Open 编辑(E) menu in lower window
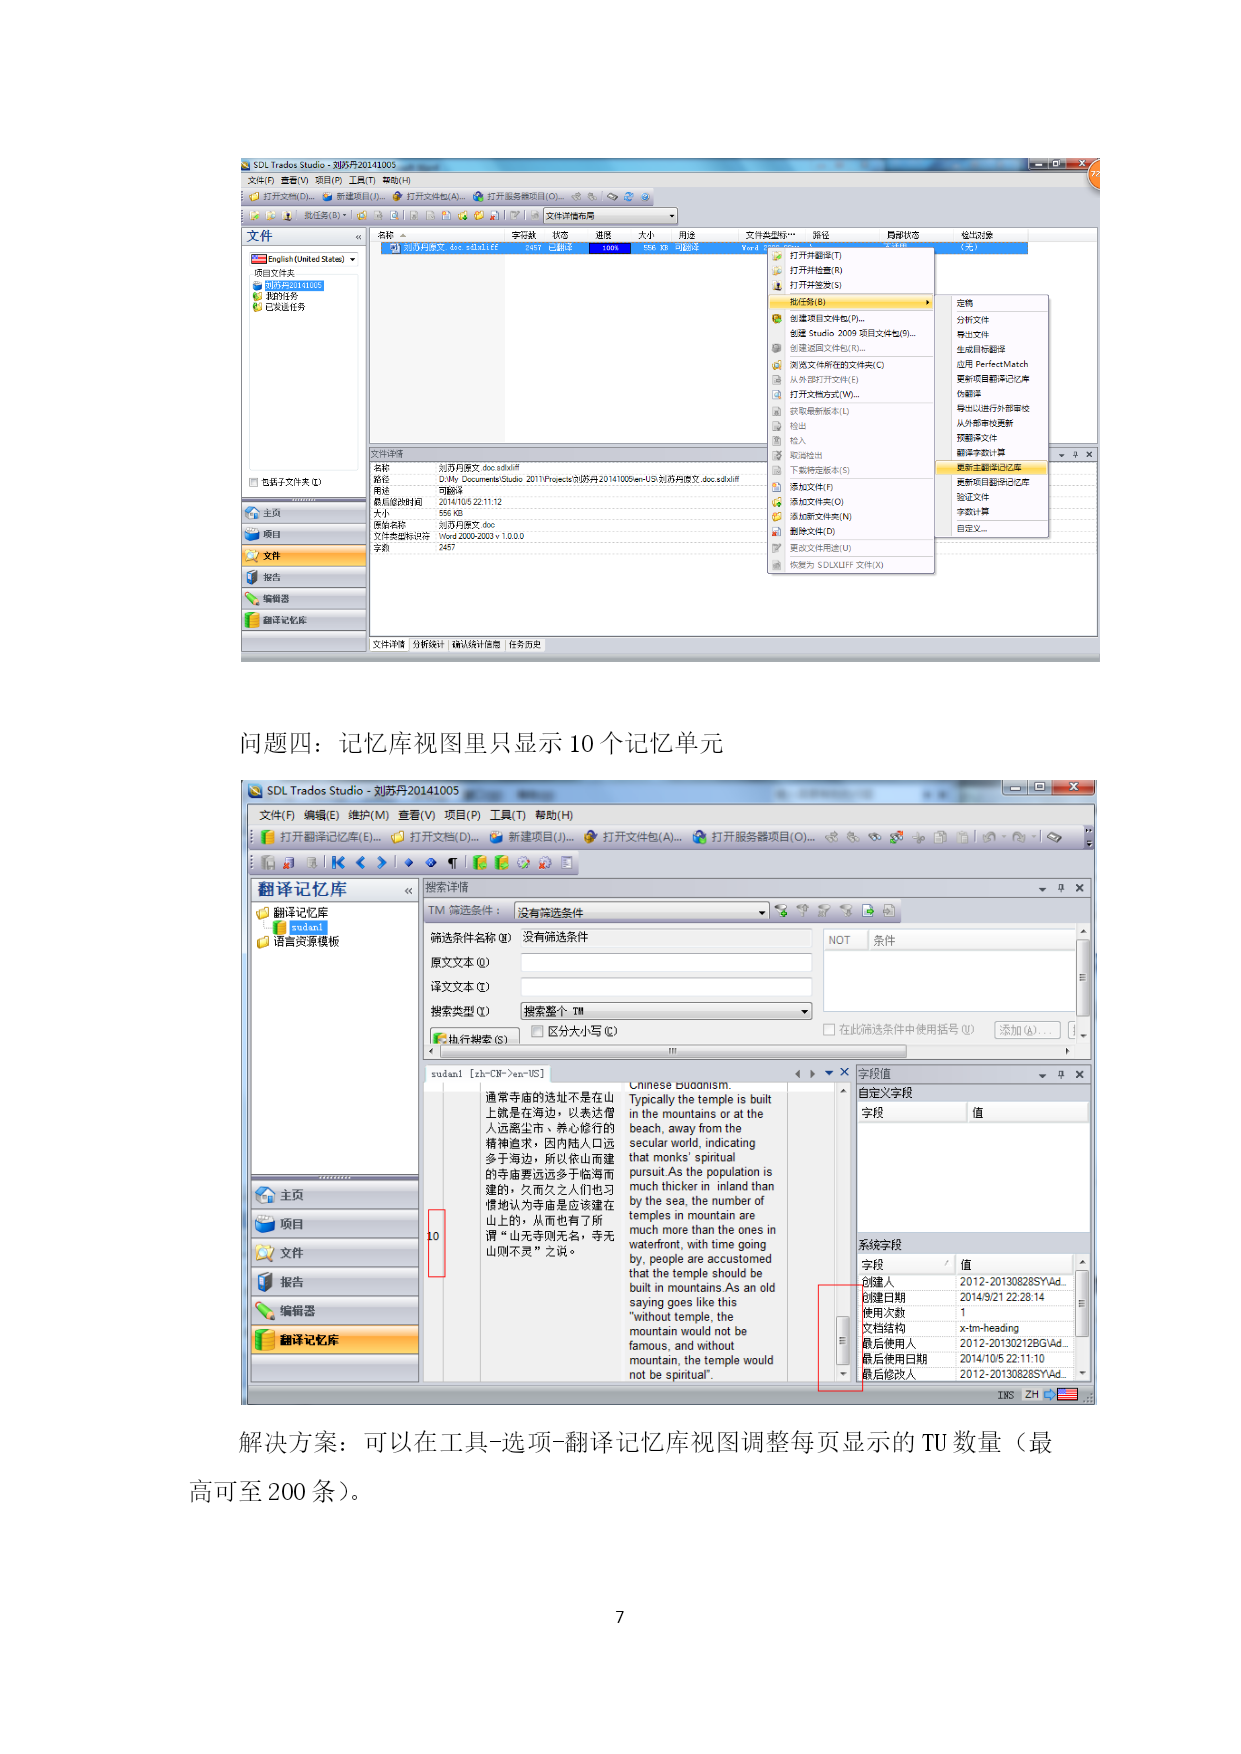The height and width of the screenshot is (1754, 1241). click(x=321, y=815)
